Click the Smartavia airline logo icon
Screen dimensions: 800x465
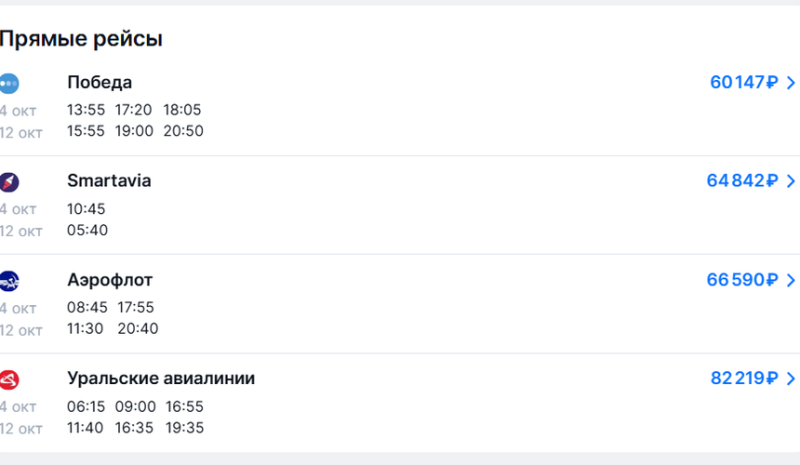[10, 181]
